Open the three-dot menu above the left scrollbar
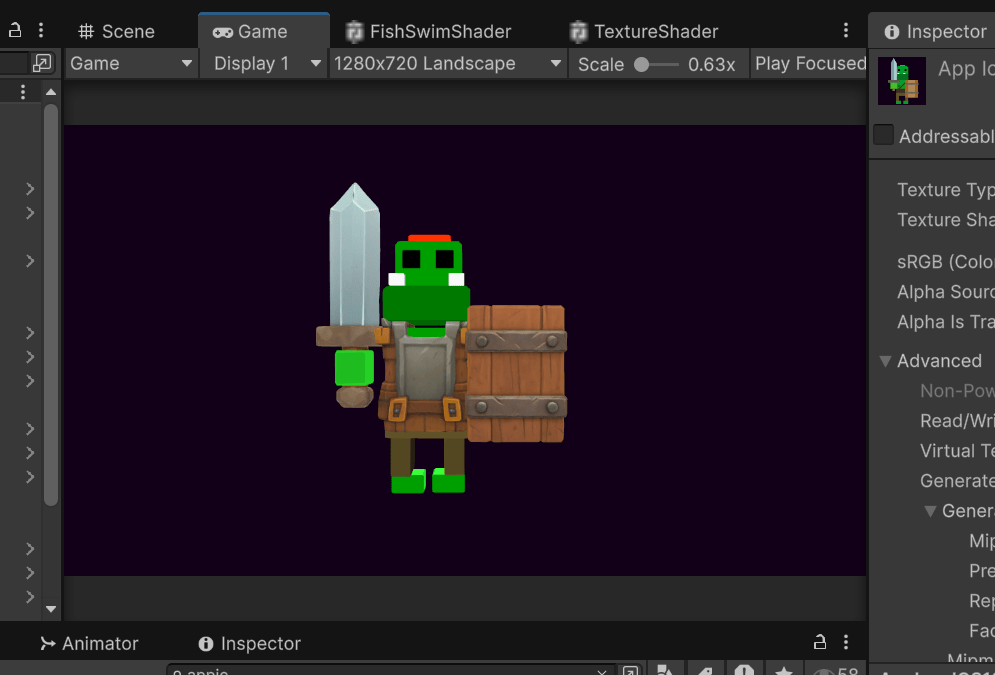Image resolution: width=995 pixels, height=675 pixels. tap(23, 92)
